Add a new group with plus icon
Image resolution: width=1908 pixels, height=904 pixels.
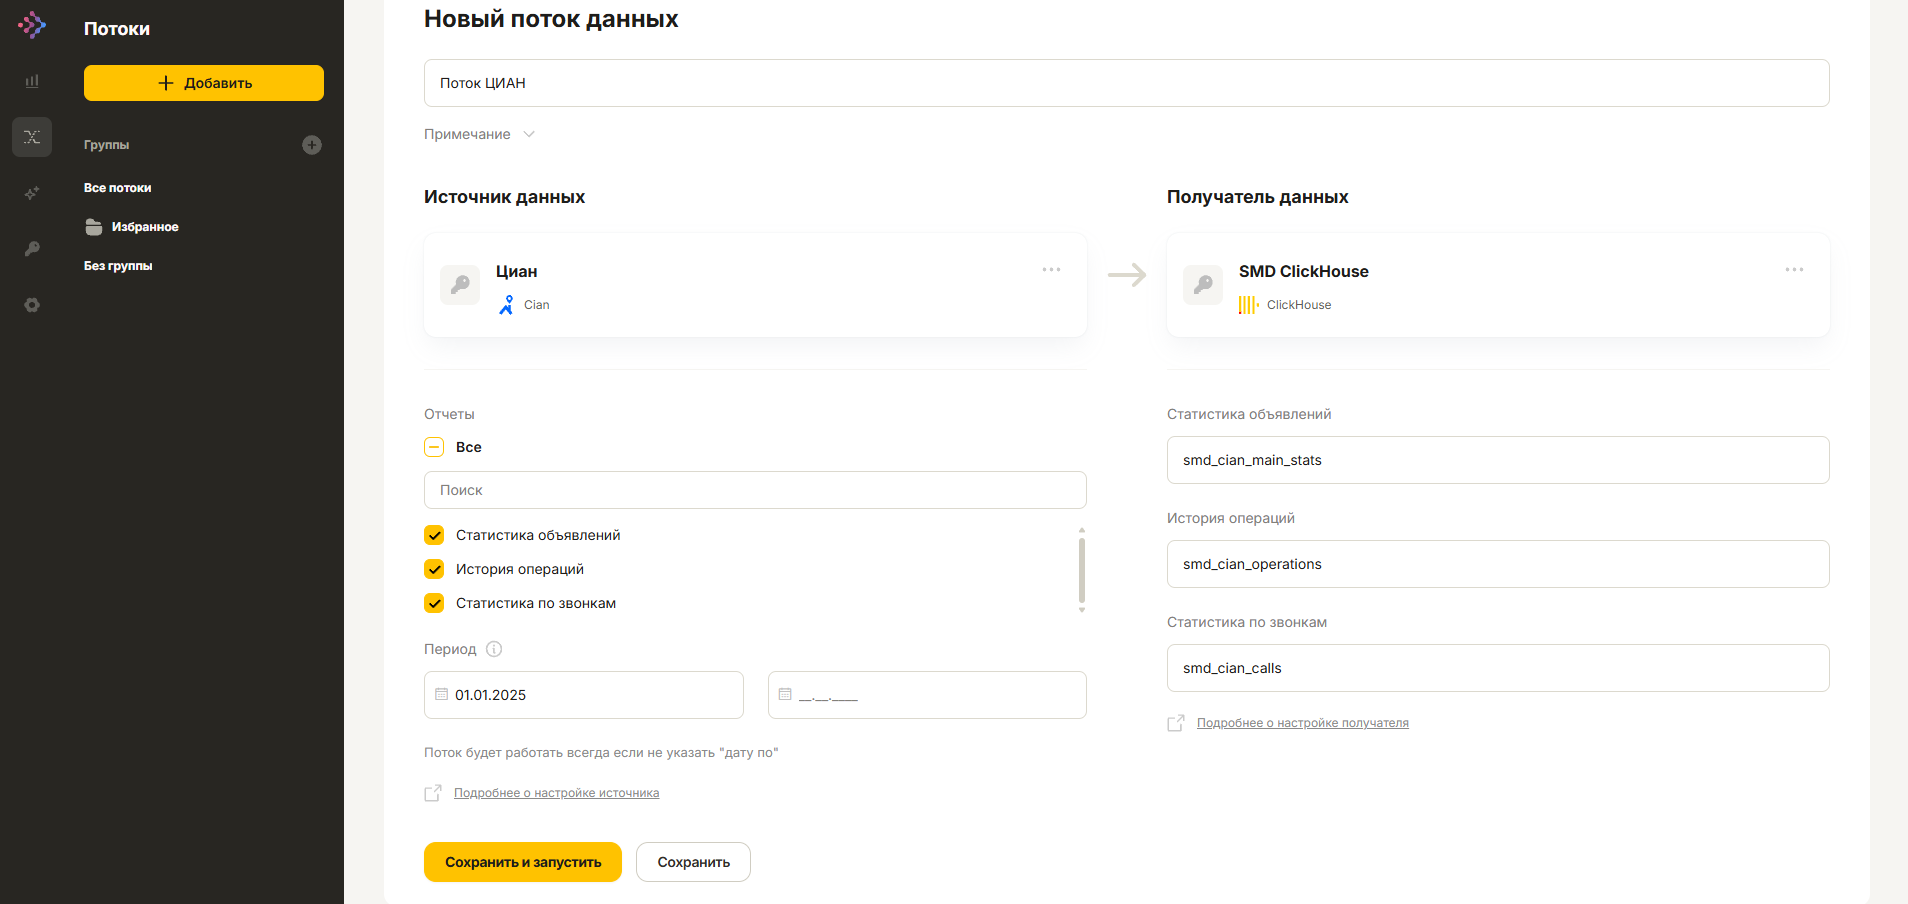pos(312,145)
